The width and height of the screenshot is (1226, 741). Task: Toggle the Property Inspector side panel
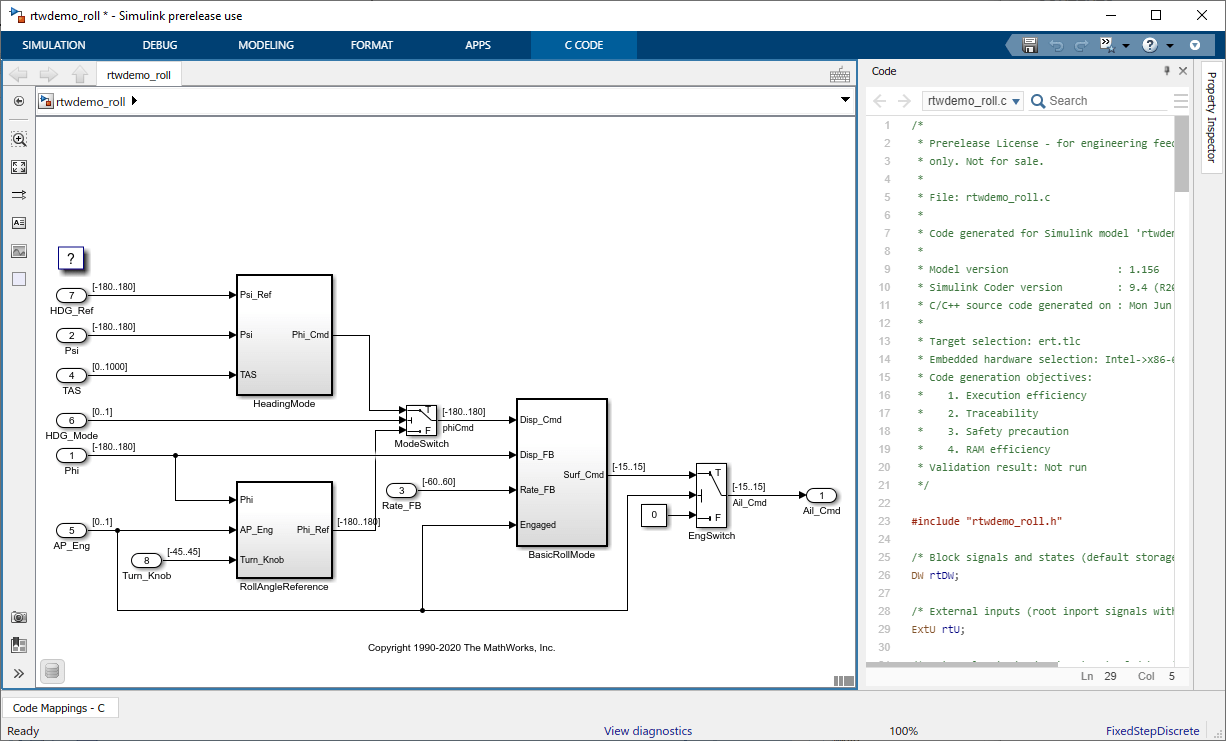[1211, 115]
